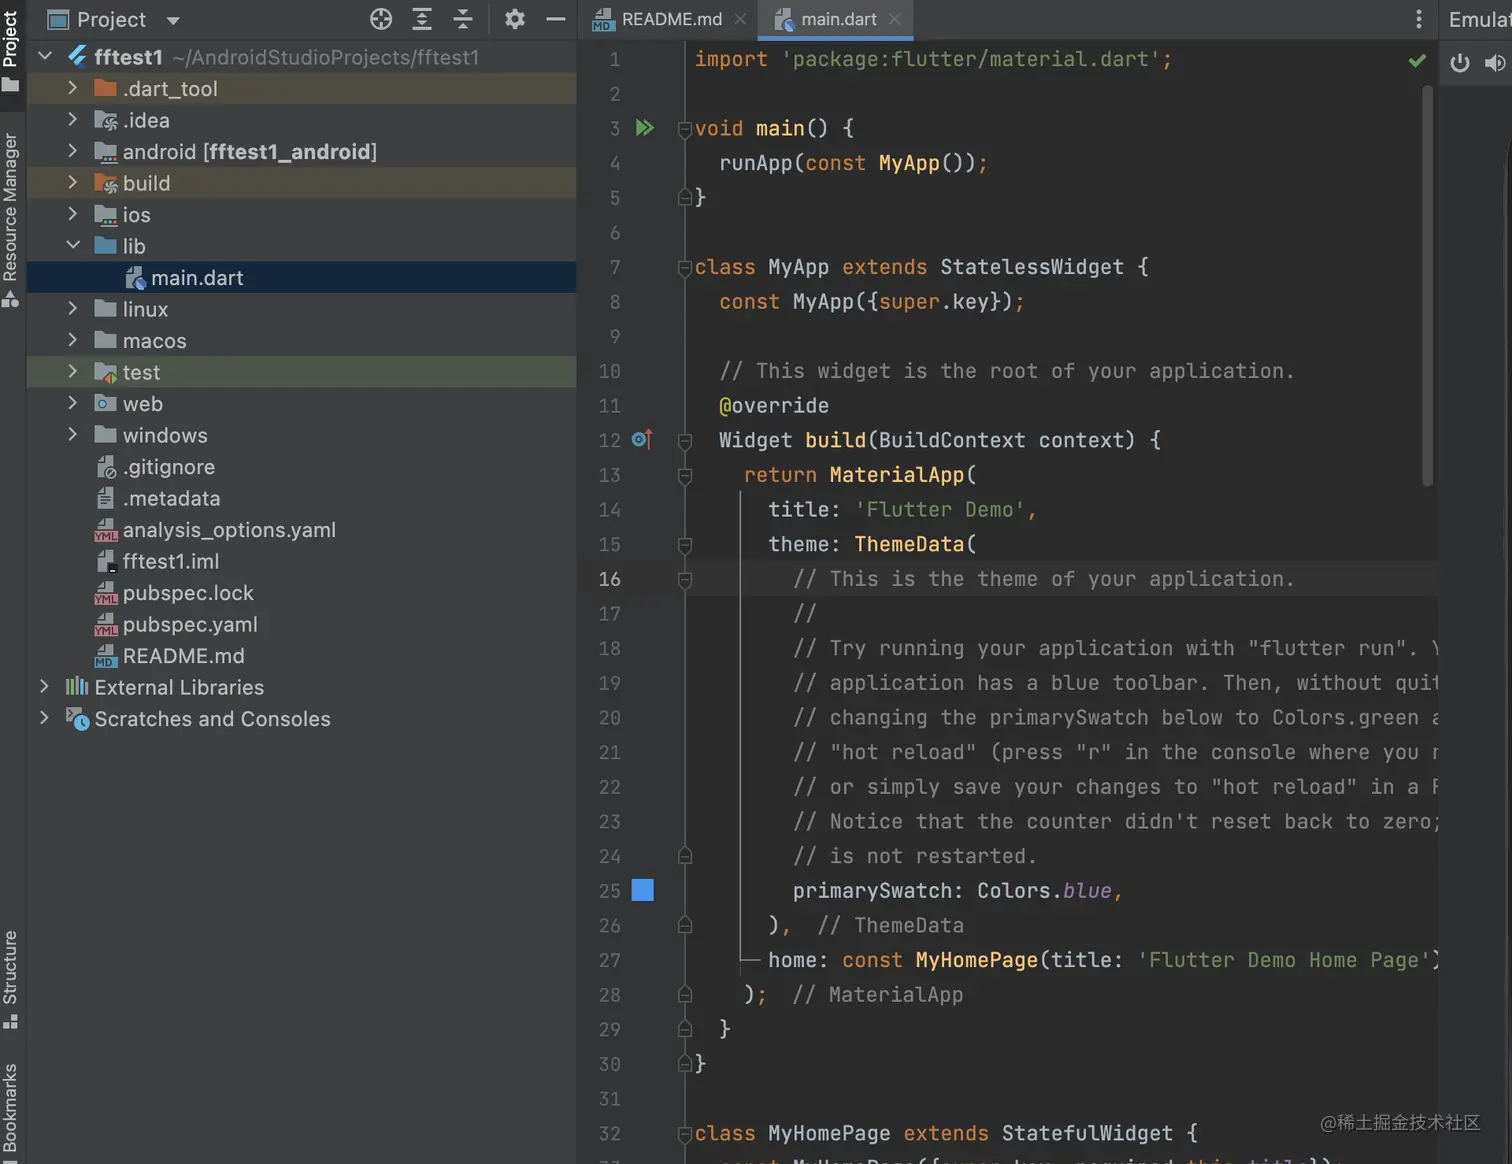
Task: Open the Project view dropdown
Action: (x=173, y=20)
